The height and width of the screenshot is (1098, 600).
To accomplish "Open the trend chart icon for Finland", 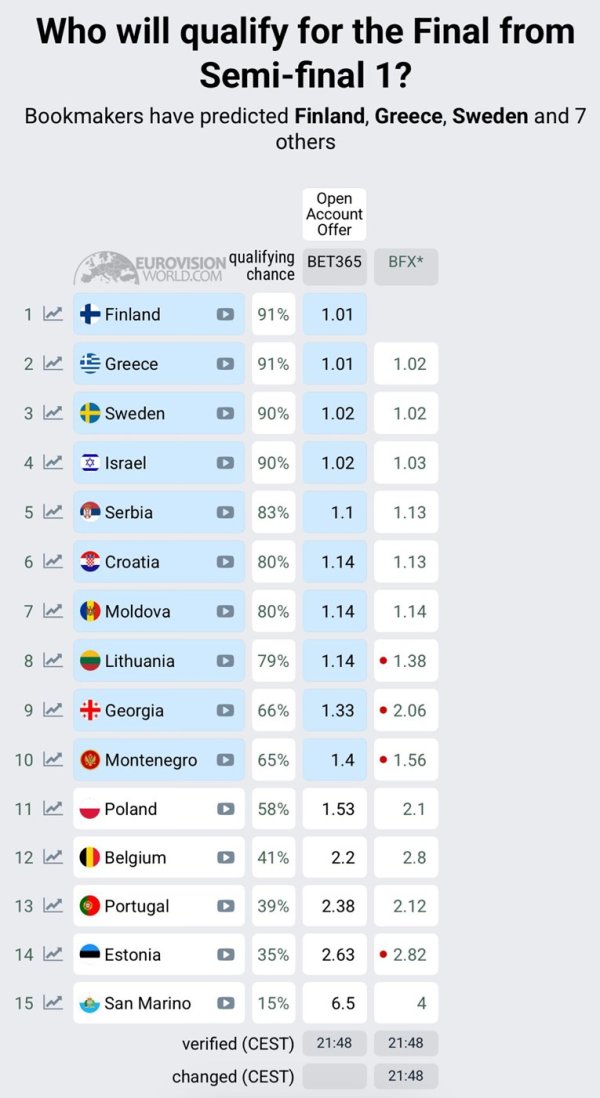I will click(x=53, y=314).
